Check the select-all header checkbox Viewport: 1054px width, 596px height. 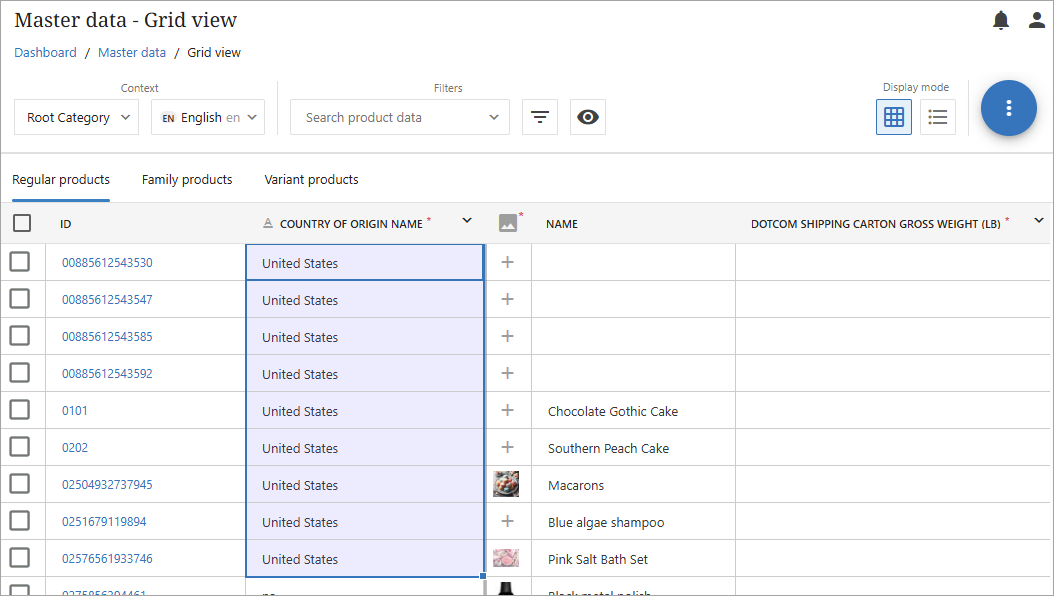point(22,223)
